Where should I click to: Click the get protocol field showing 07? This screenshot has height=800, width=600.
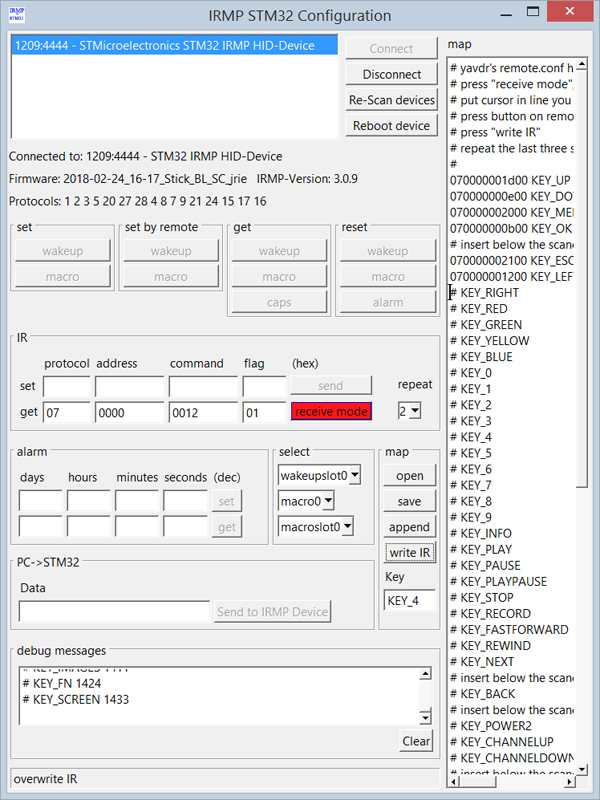[x=66, y=412]
